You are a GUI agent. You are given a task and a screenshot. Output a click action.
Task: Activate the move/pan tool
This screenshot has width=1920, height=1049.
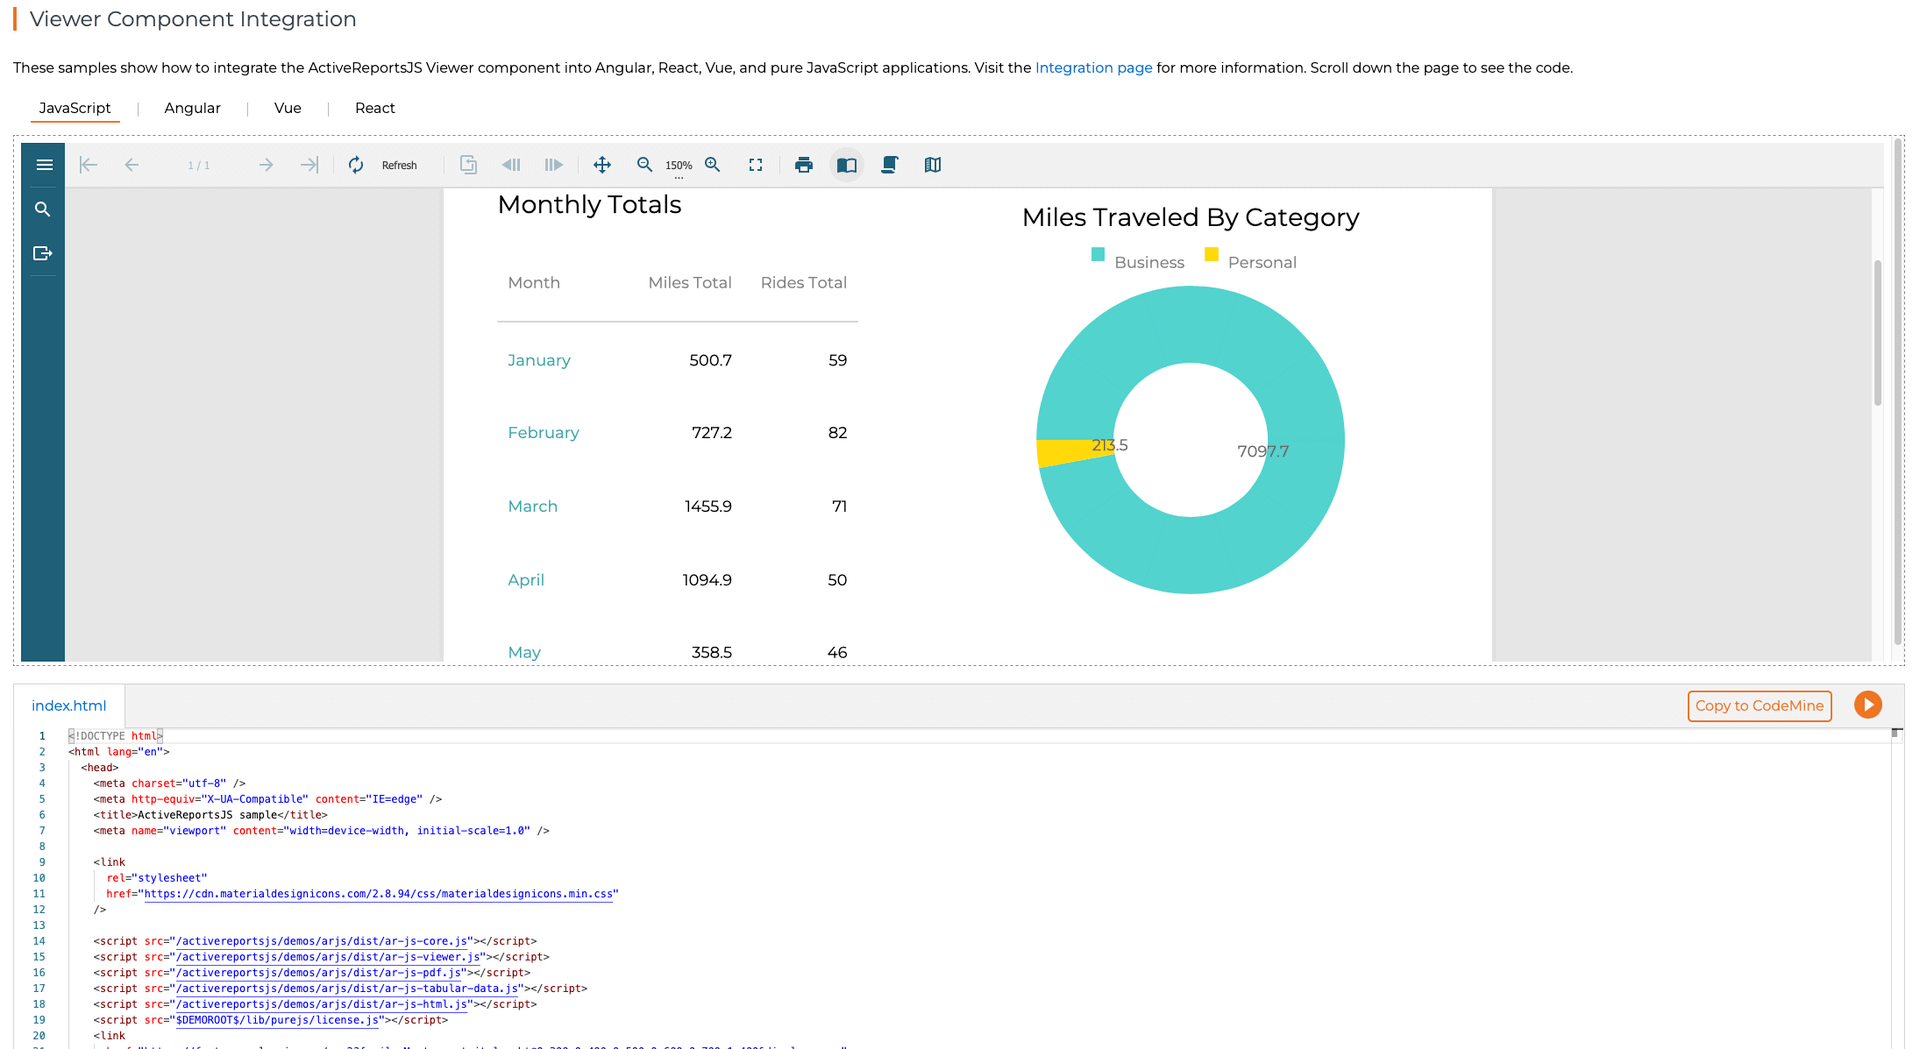[602, 165]
